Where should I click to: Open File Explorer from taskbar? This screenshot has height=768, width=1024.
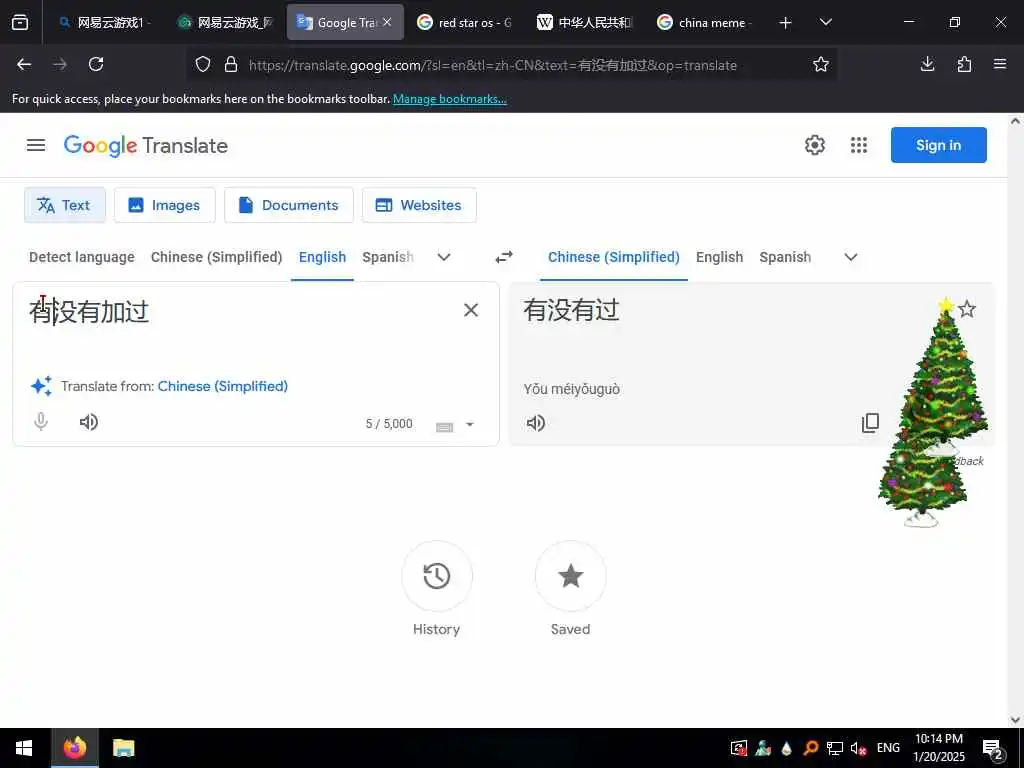pyautogui.click(x=123, y=748)
